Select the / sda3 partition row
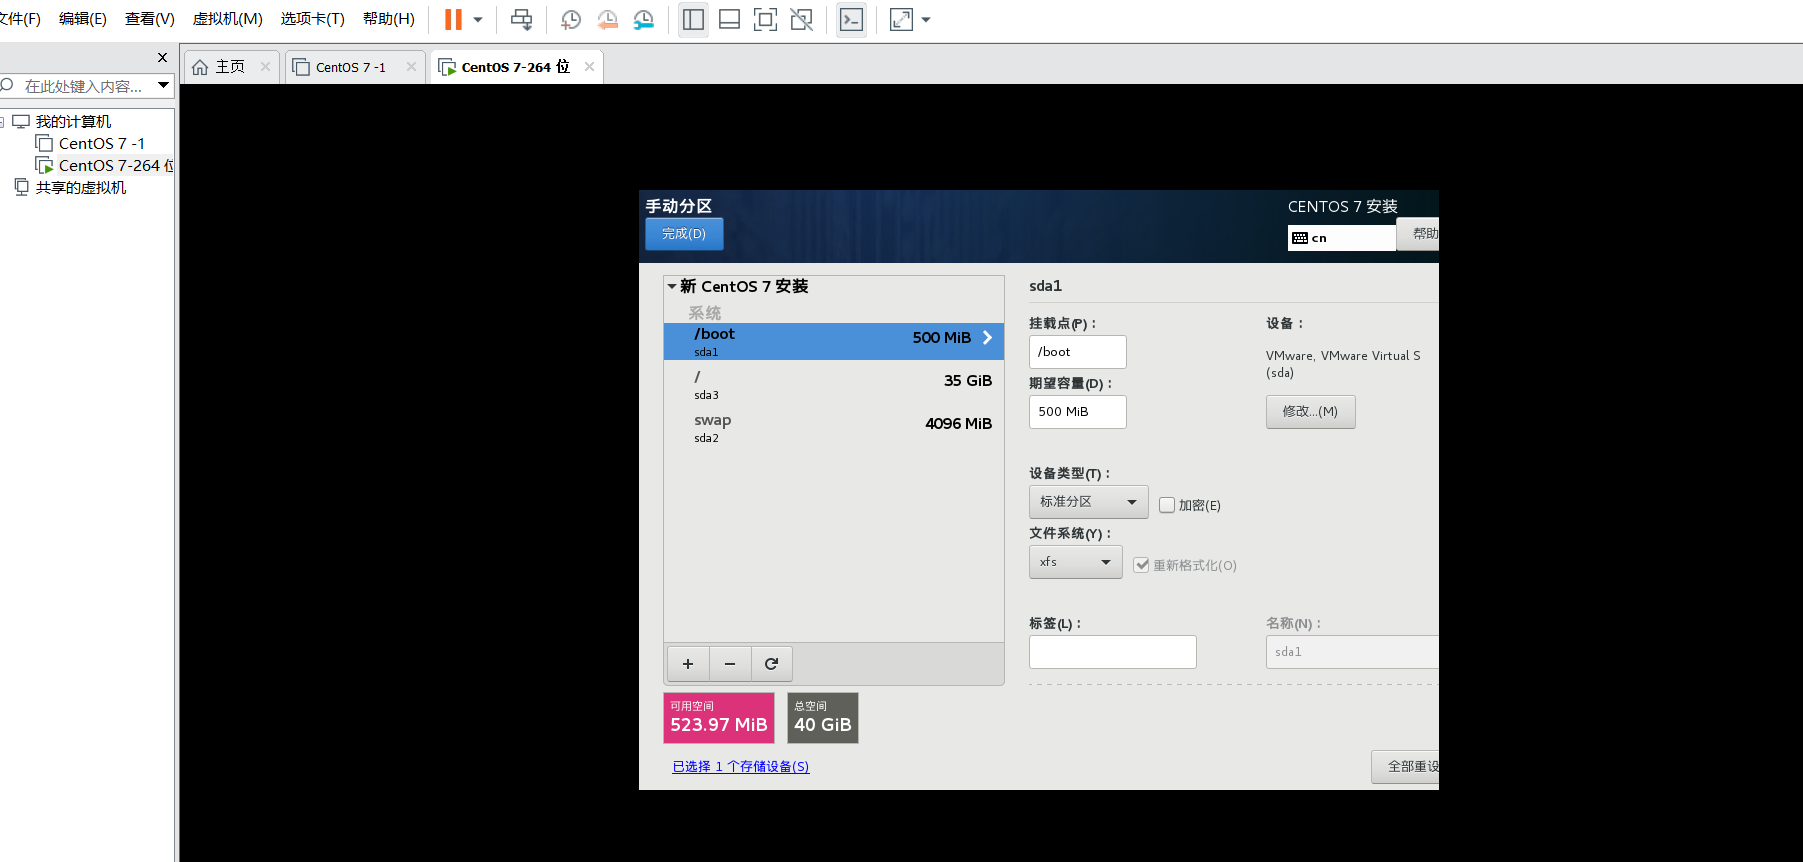Image resolution: width=1803 pixels, height=862 pixels. (x=834, y=384)
